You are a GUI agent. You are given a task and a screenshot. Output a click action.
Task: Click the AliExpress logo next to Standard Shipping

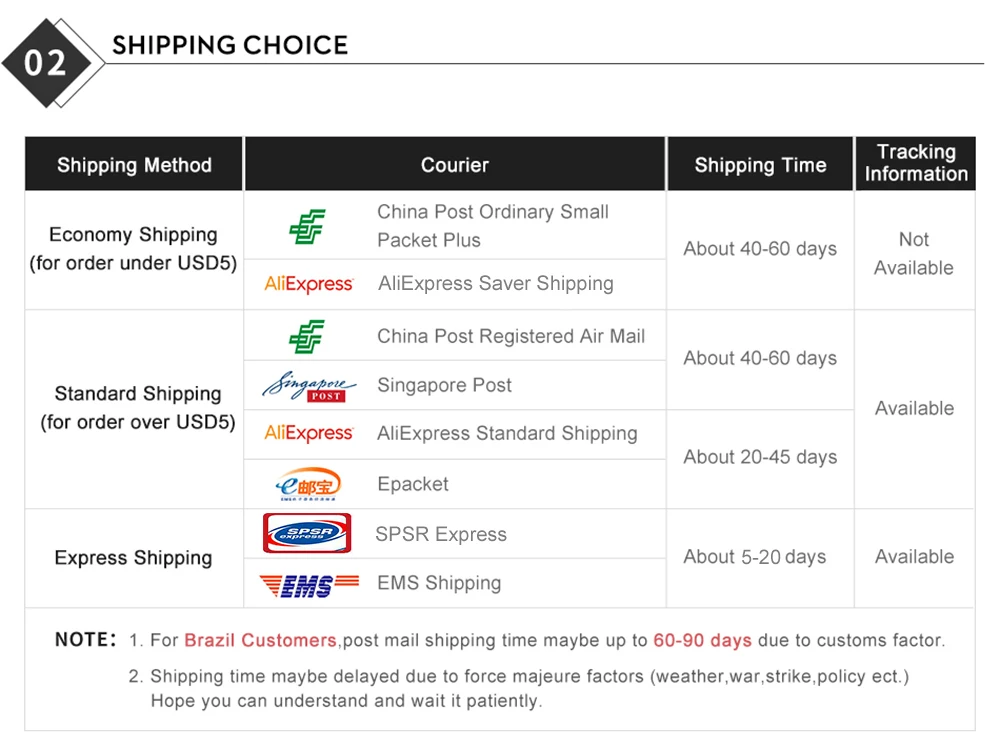coord(309,434)
